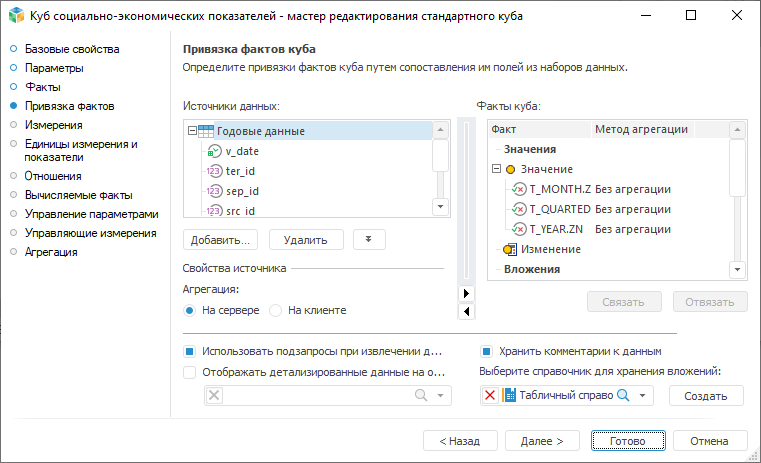Click the v_date date field icon
This screenshot has width=761, height=463.
tap(214, 151)
